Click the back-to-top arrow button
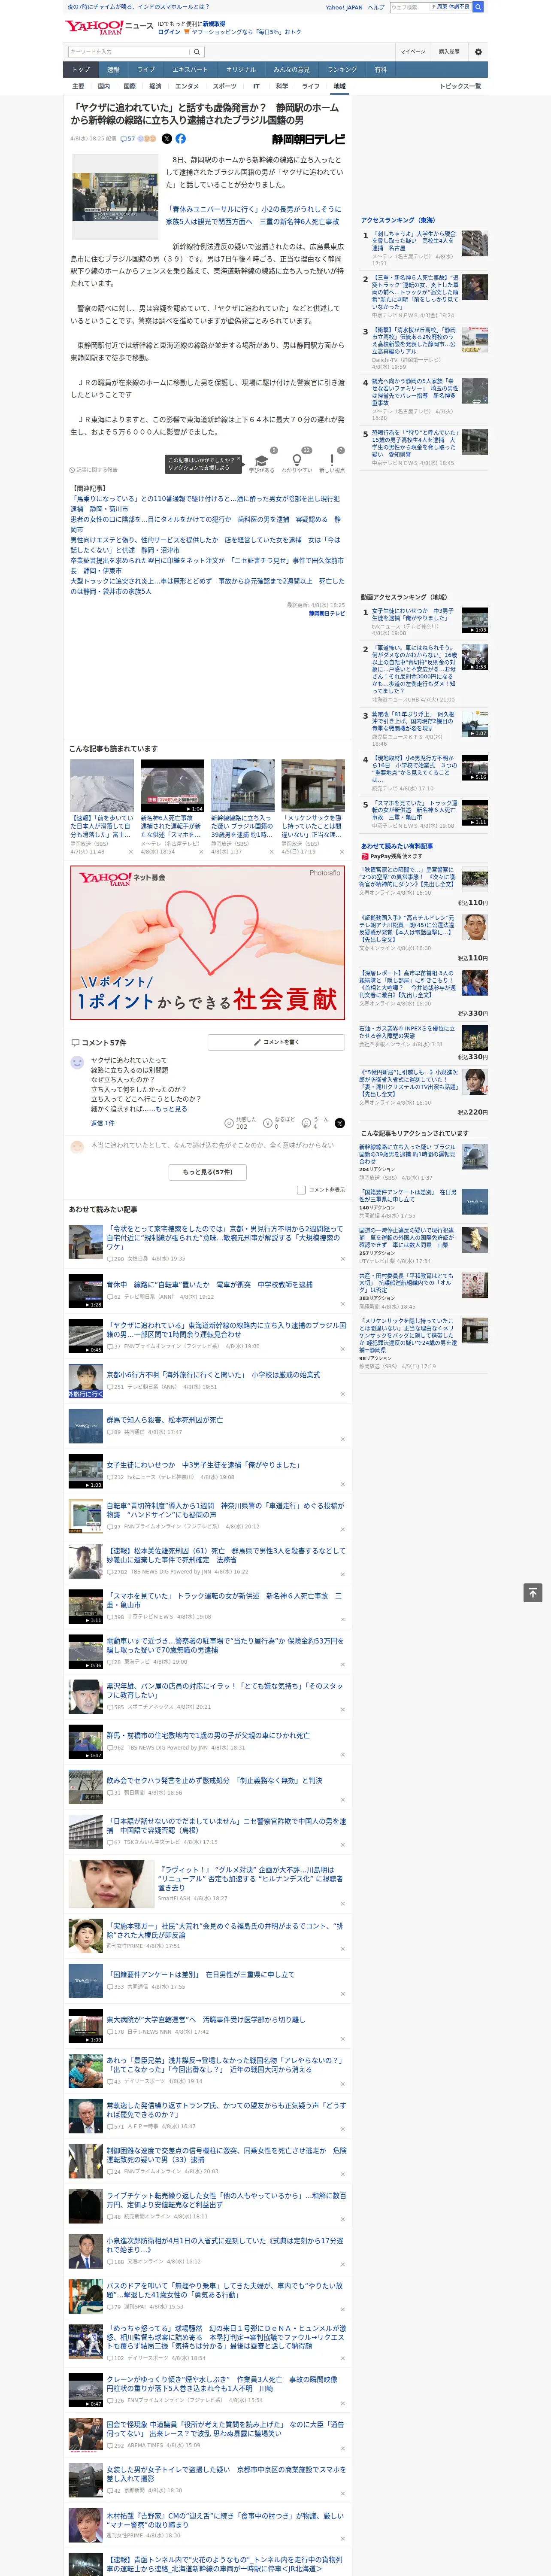The image size is (551, 2576). pos(533,1592)
